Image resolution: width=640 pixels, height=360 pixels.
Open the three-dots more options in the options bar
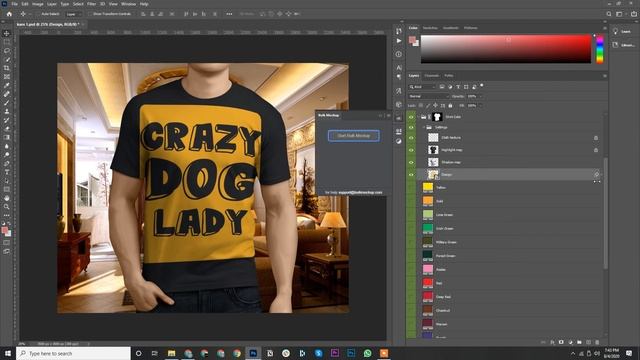(x=229, y=14)
